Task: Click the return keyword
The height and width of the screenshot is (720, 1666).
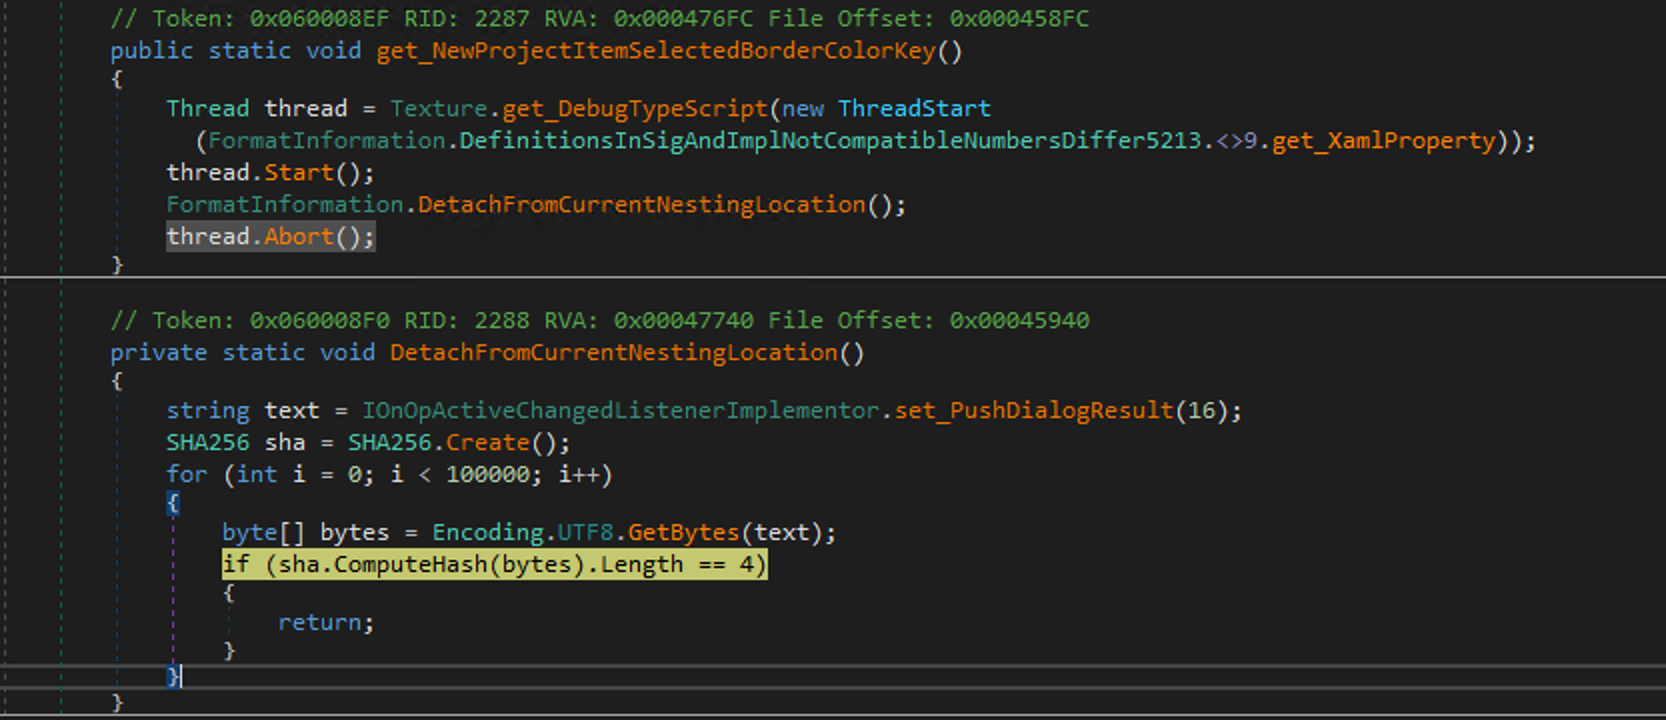Action: coord(320,622)
